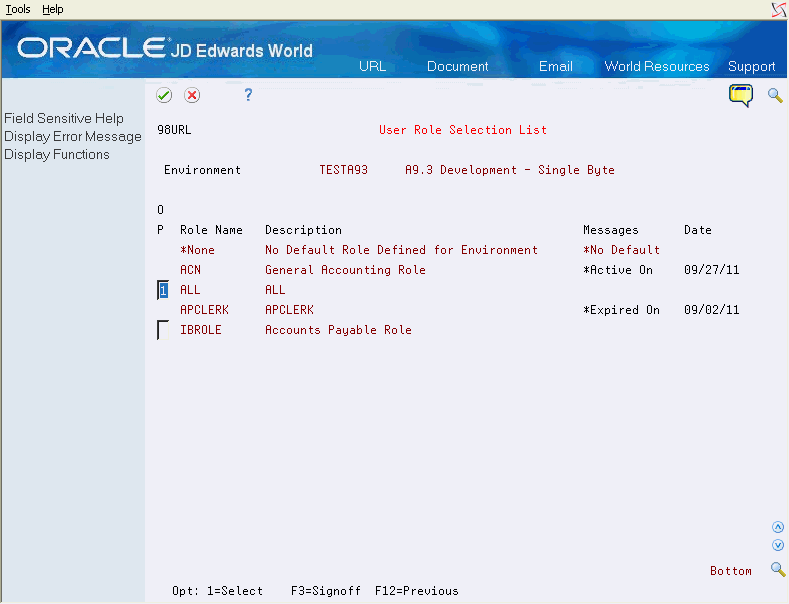789x604 pixels.
Task: Click the General Accounting Role description
Action: pos(345,270)
